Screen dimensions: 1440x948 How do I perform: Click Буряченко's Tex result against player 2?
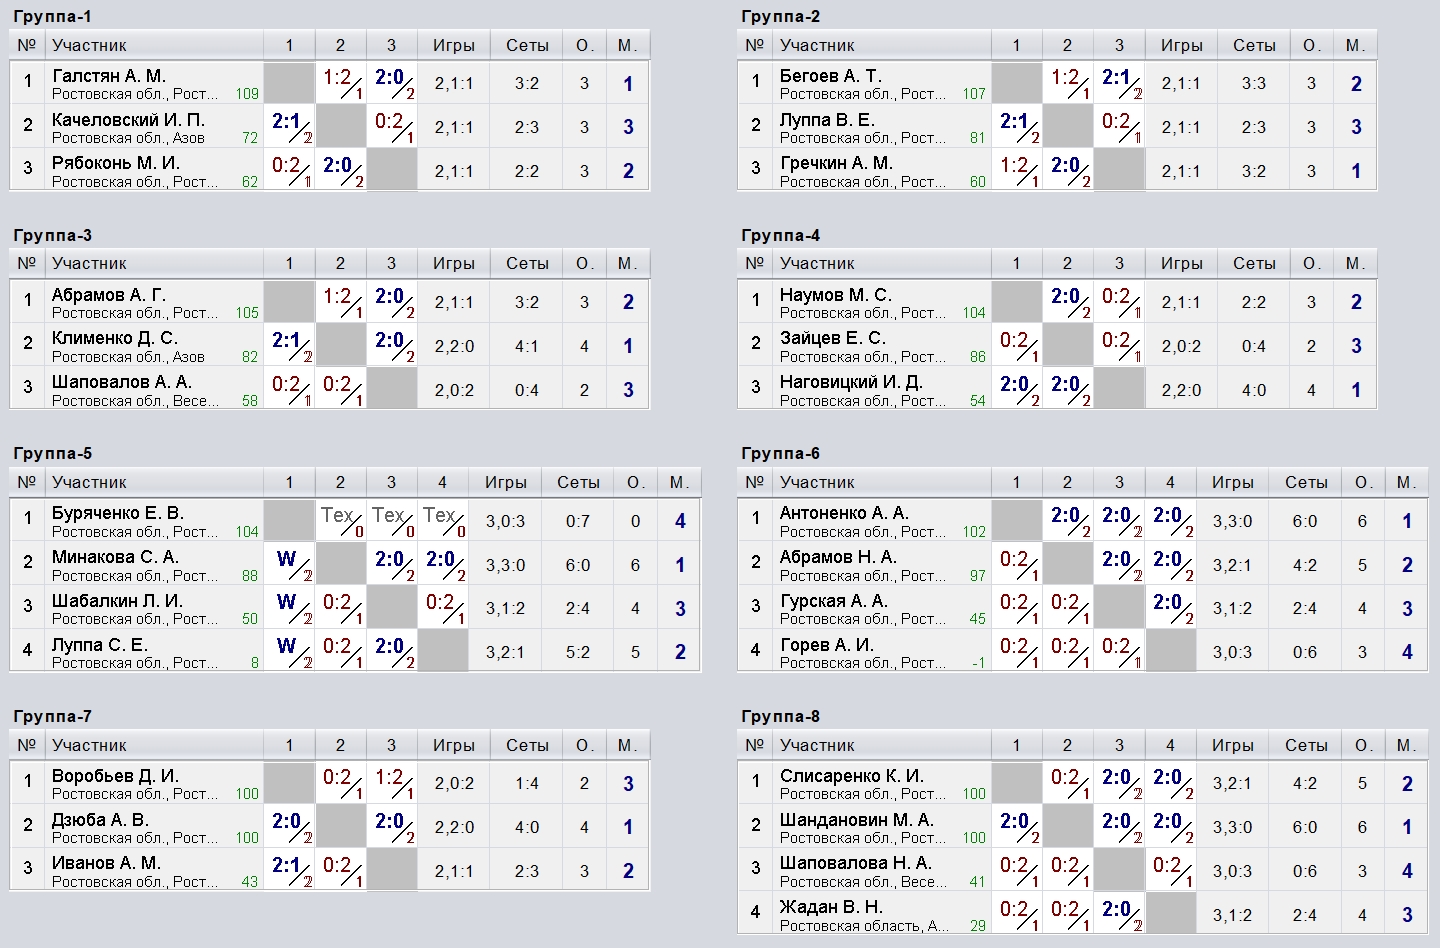[341, 520]
